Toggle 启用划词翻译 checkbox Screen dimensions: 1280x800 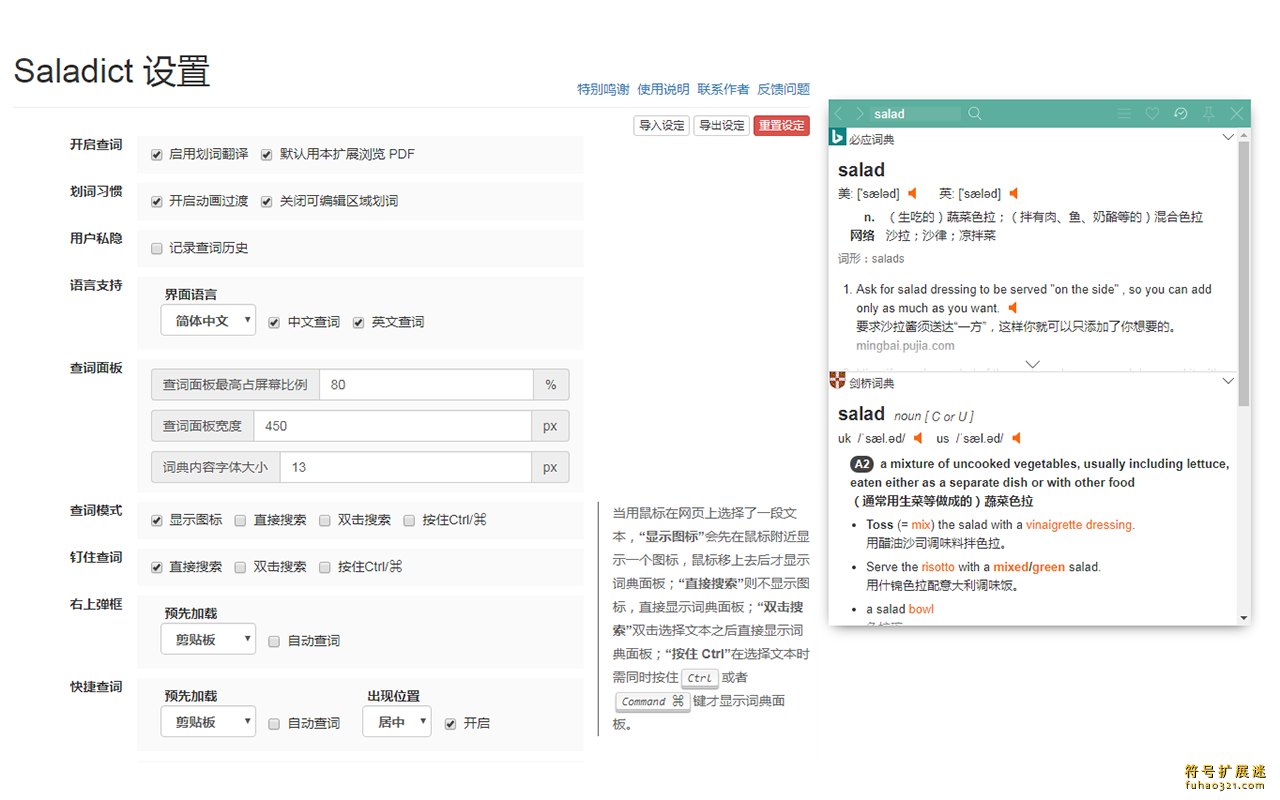coord(157,155)
